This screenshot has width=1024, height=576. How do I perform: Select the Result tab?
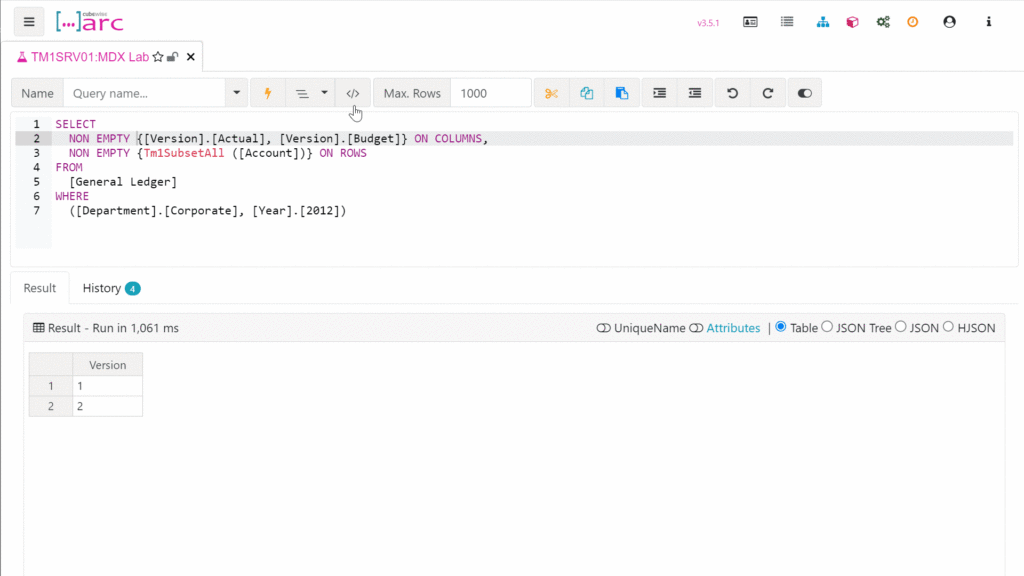40,288
